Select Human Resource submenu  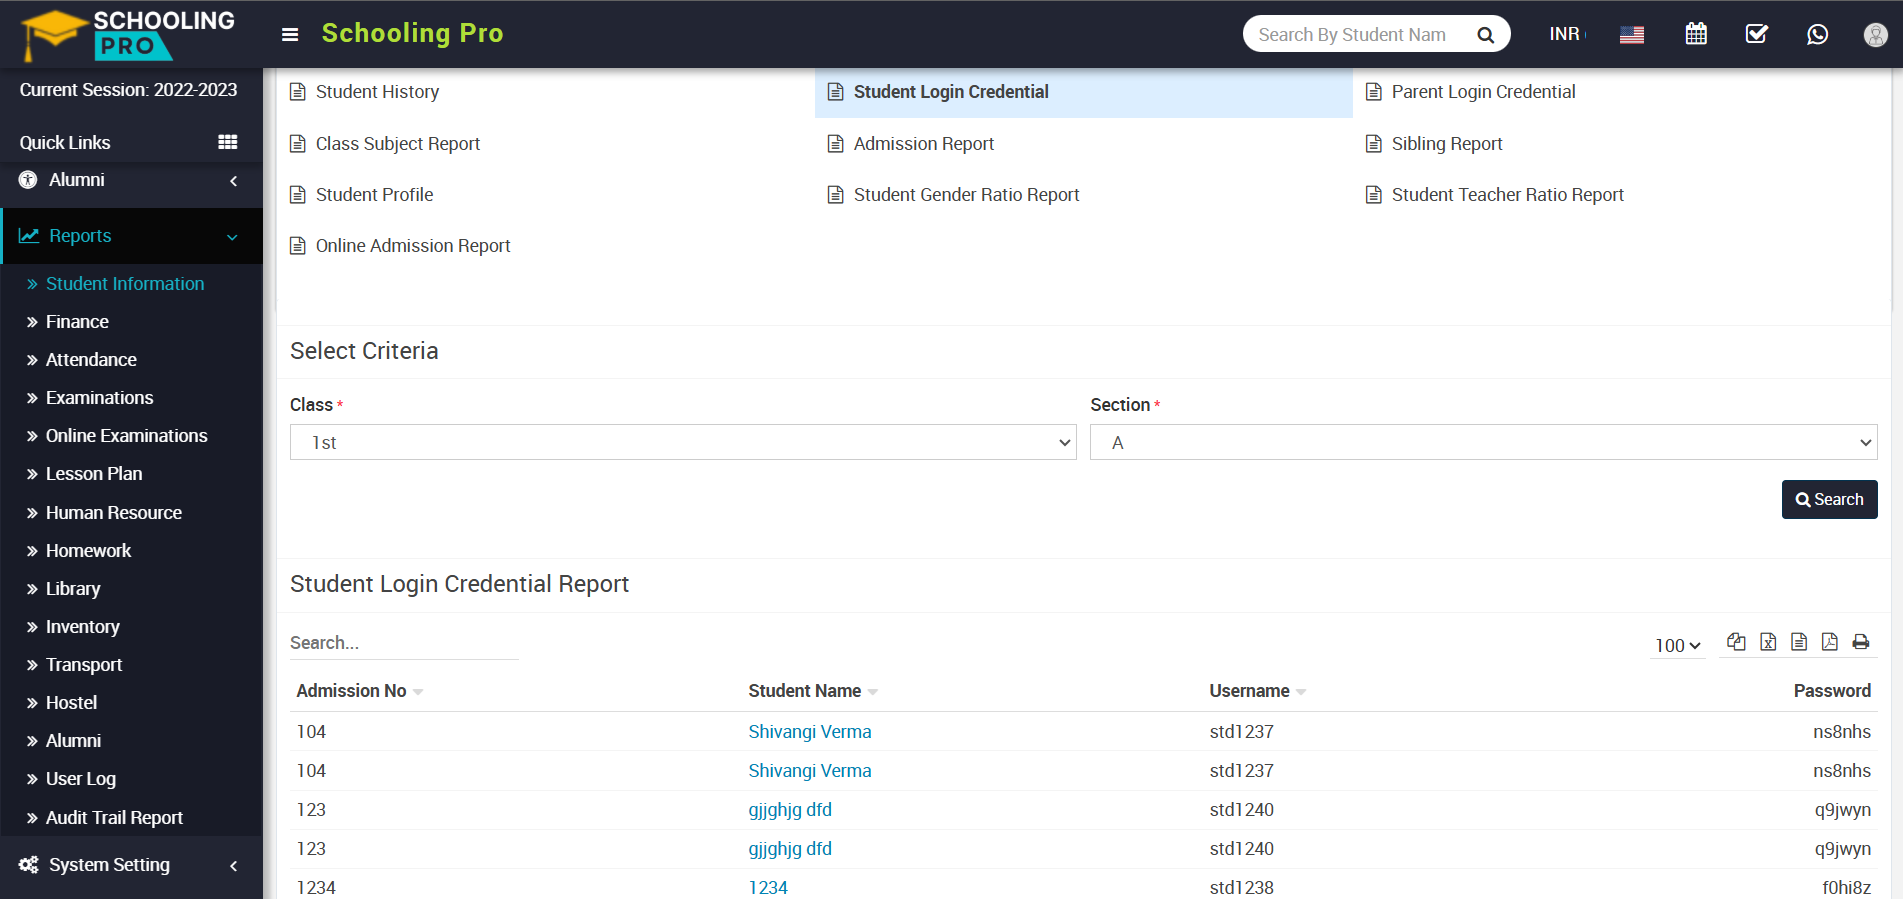click(x=113, y=513)
